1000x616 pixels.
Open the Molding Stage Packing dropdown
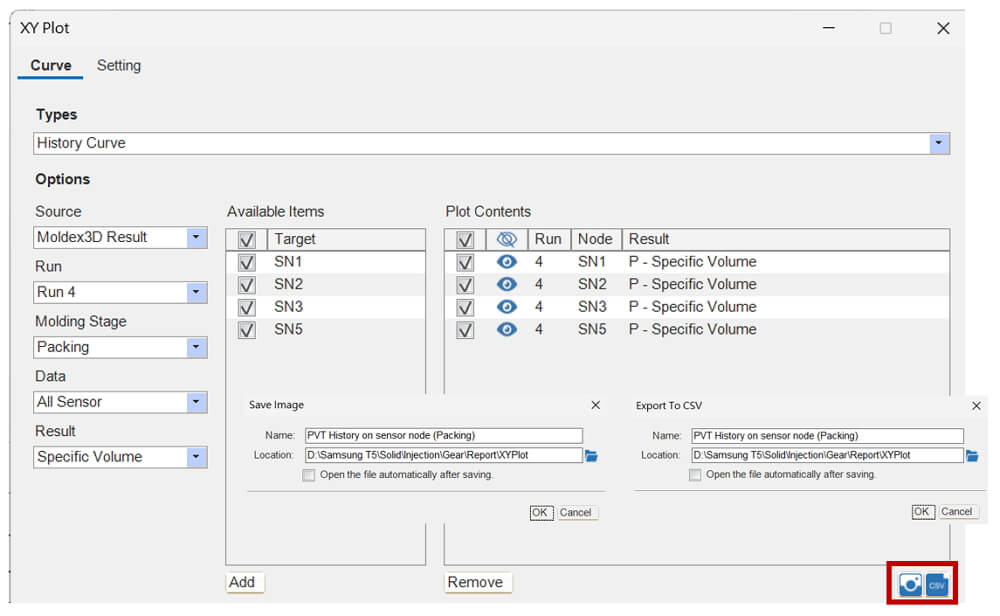pos(196,347)
